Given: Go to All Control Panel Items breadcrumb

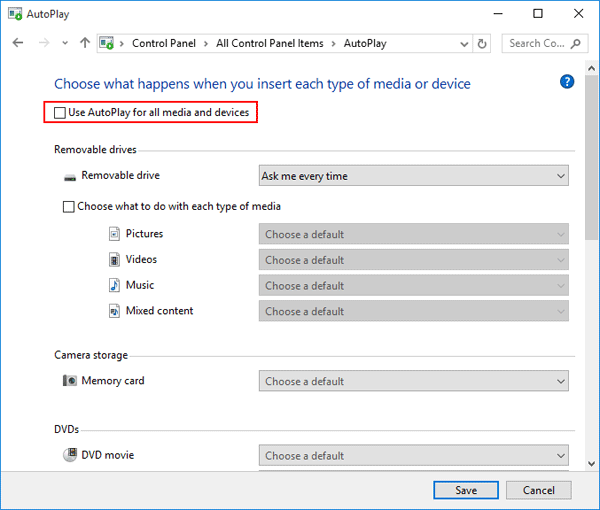Looking at the screenshot, I should tap(272, 44).
